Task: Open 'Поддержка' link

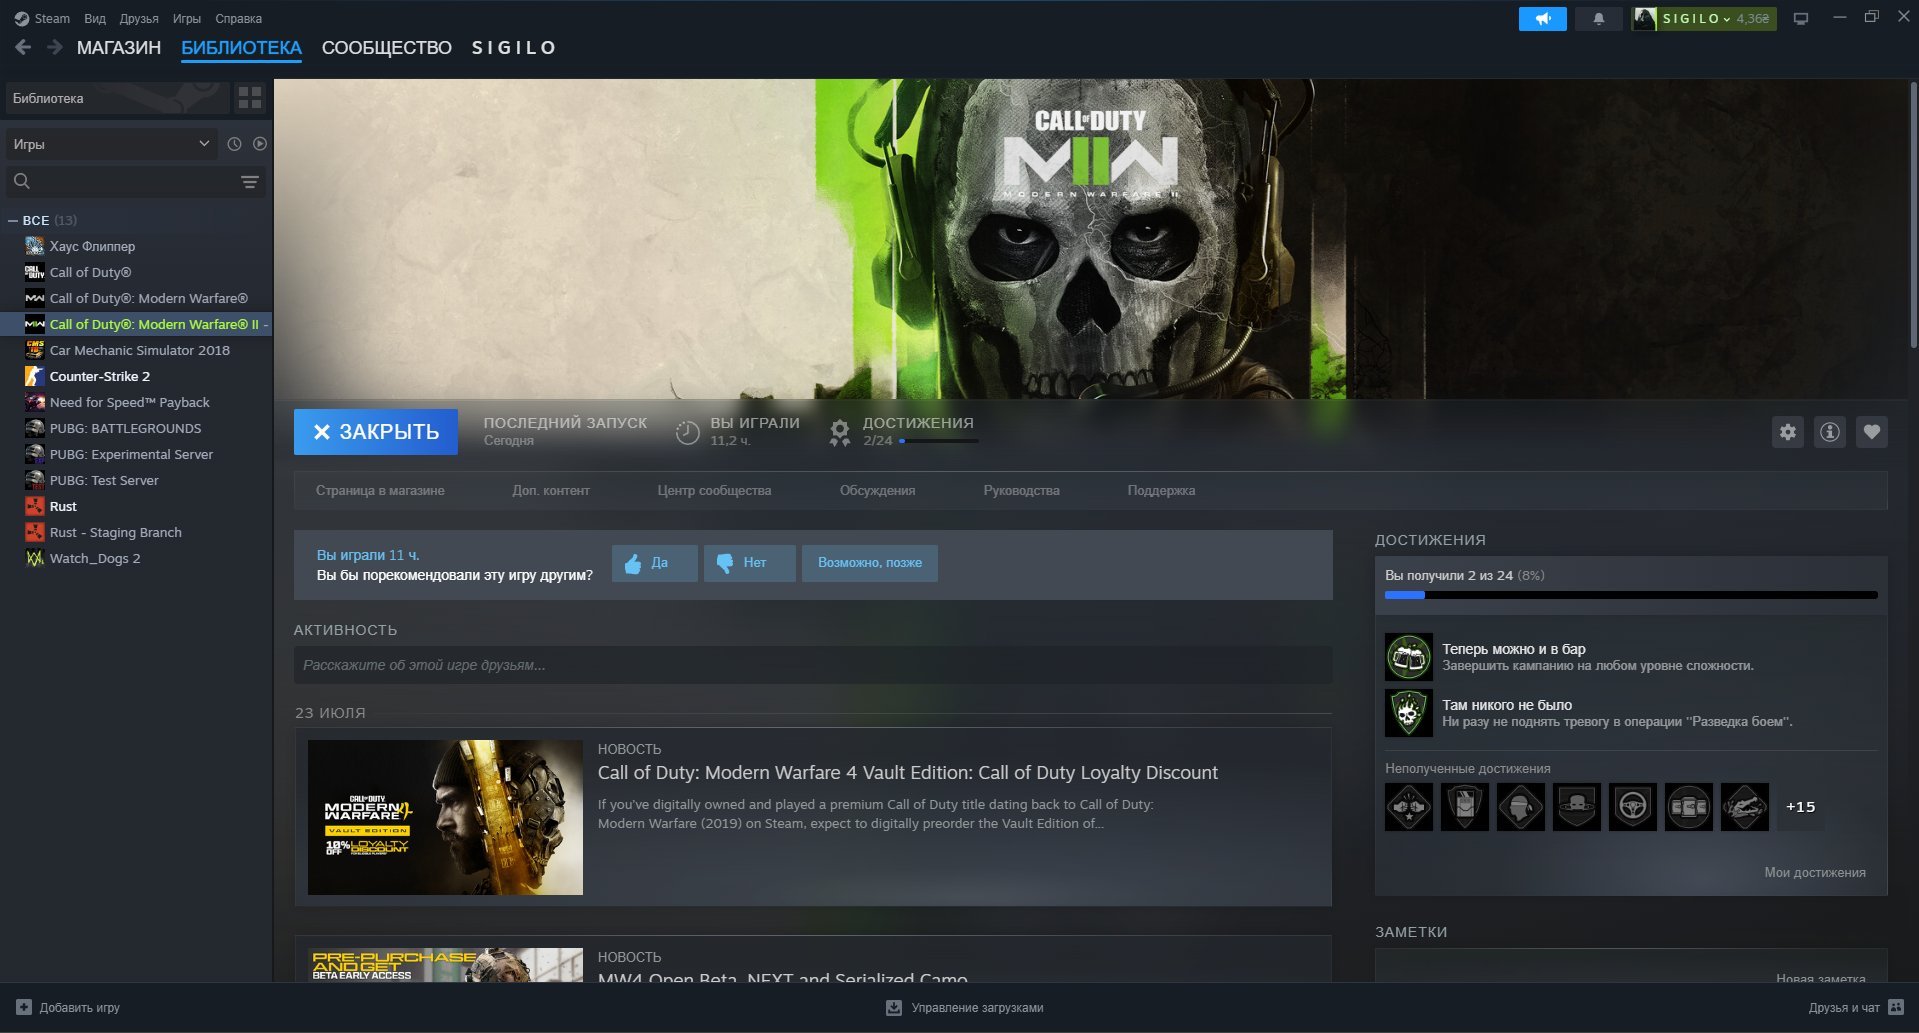Action: coord(1161,491)
